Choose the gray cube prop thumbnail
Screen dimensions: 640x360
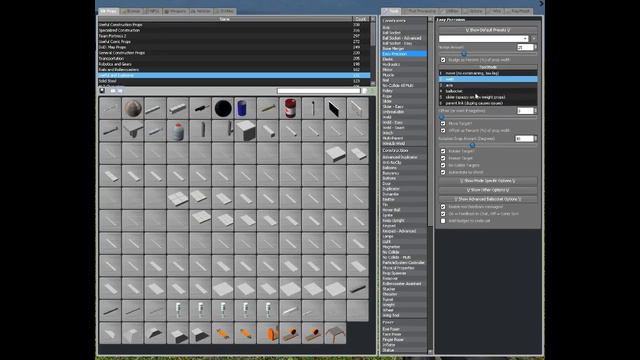click(x=245, y=131)
